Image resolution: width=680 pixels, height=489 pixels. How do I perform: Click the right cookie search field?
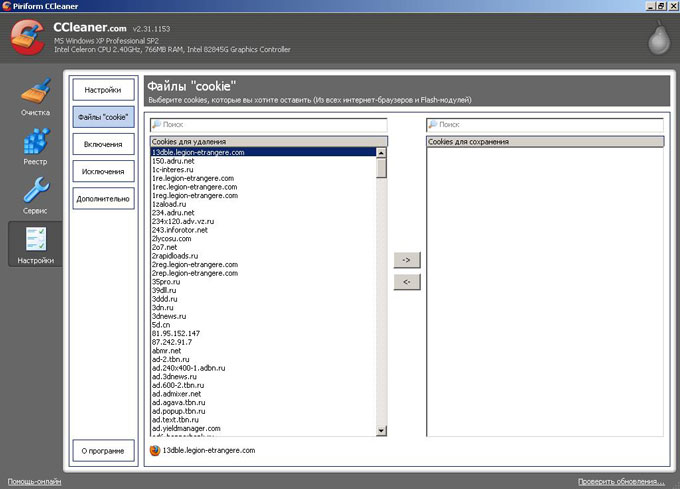545,124
